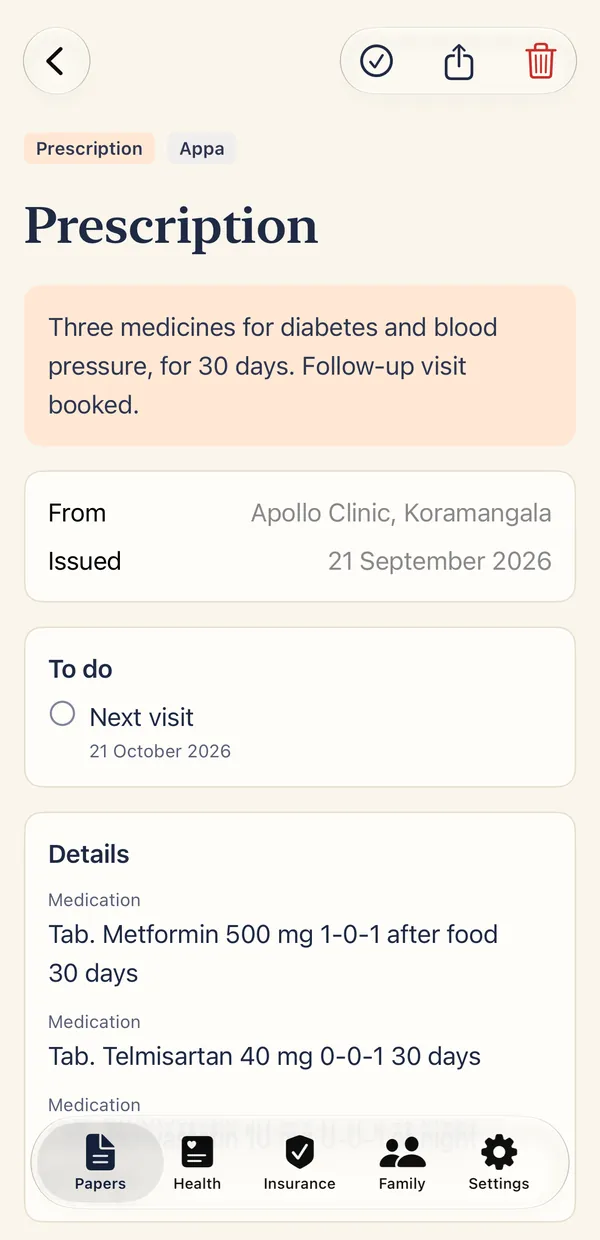This screenshot has height=1240, width=600.
Task: Open the Family people icon
Action: [x=402, y=1163]
